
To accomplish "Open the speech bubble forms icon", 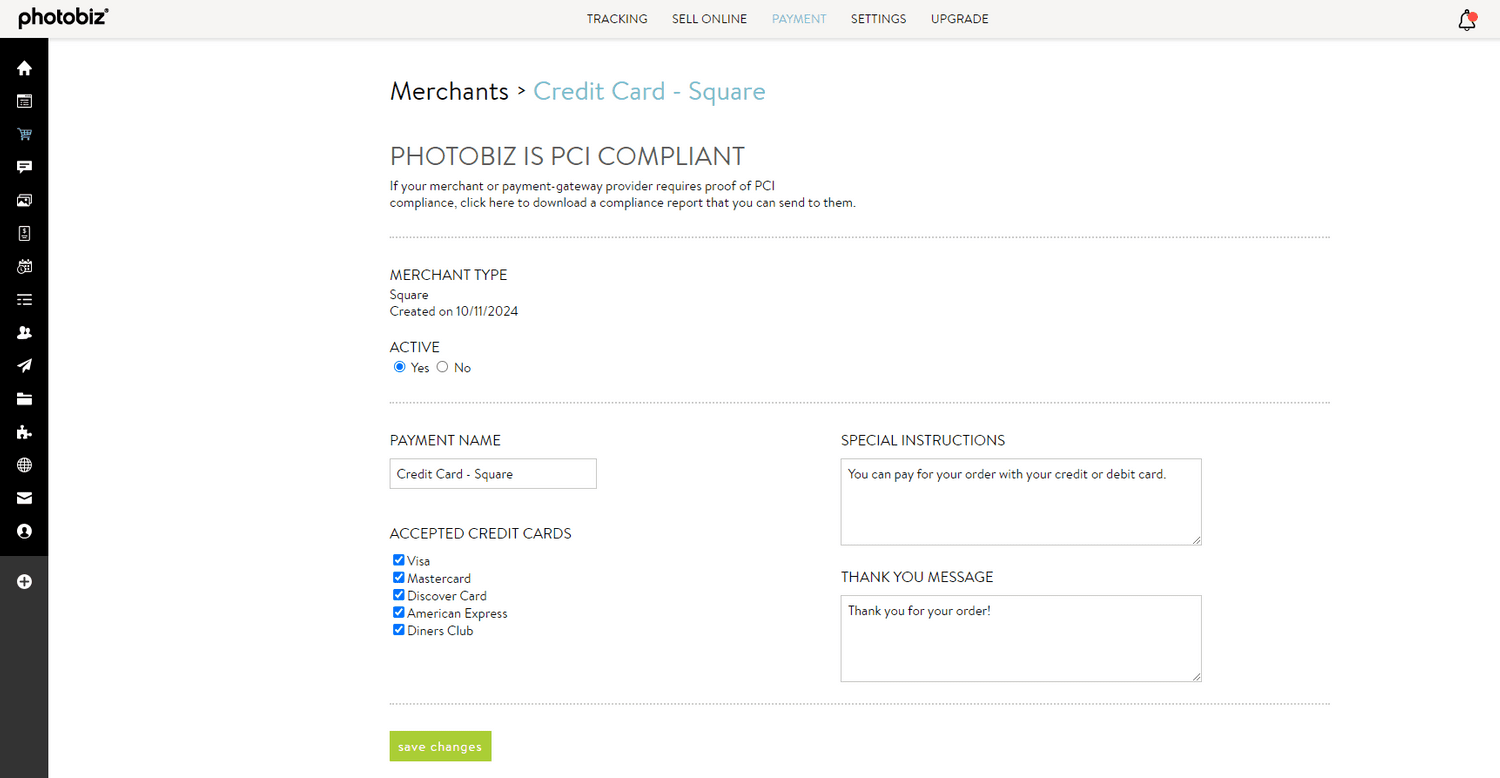I will (x=24, y=167).
